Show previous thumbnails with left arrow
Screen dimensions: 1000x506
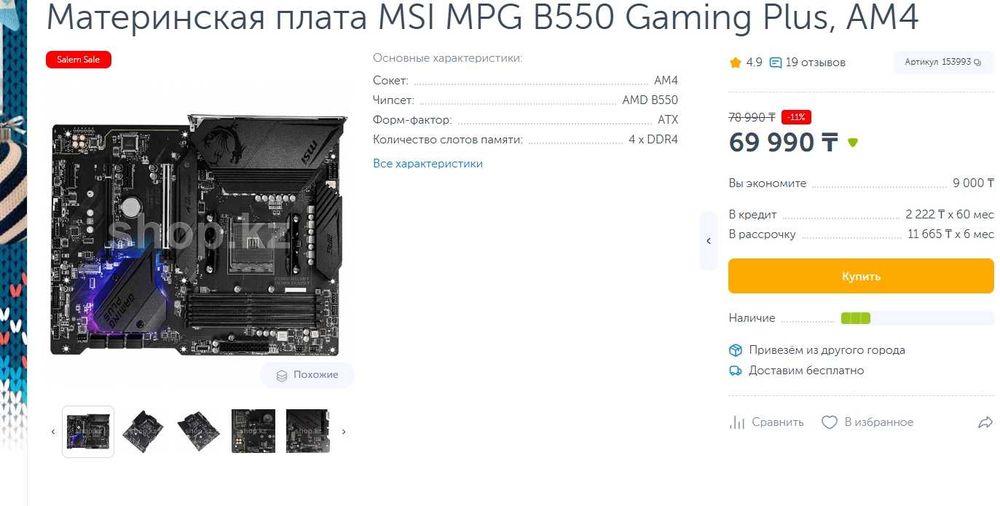coord(54,432)
